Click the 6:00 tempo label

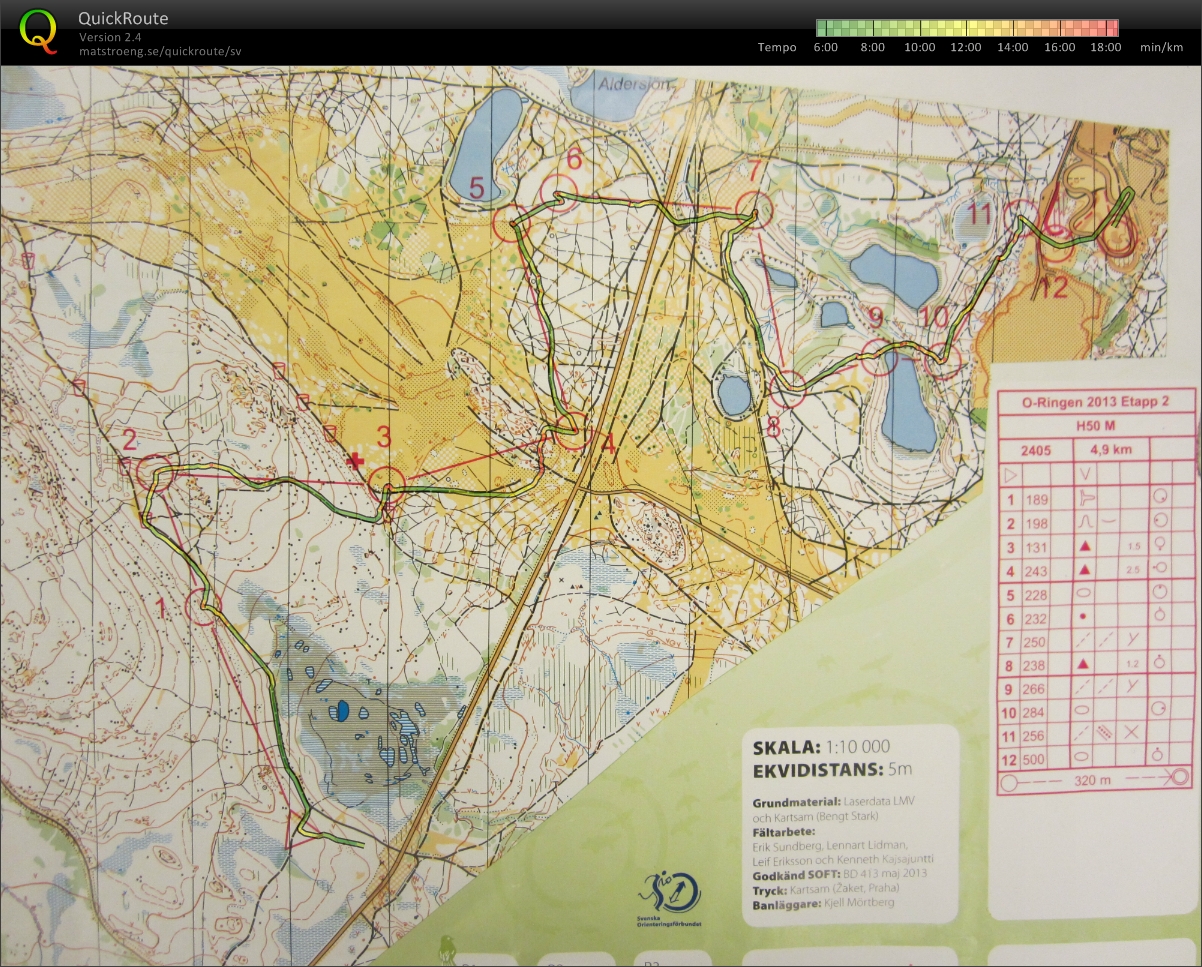coord(826,47)
